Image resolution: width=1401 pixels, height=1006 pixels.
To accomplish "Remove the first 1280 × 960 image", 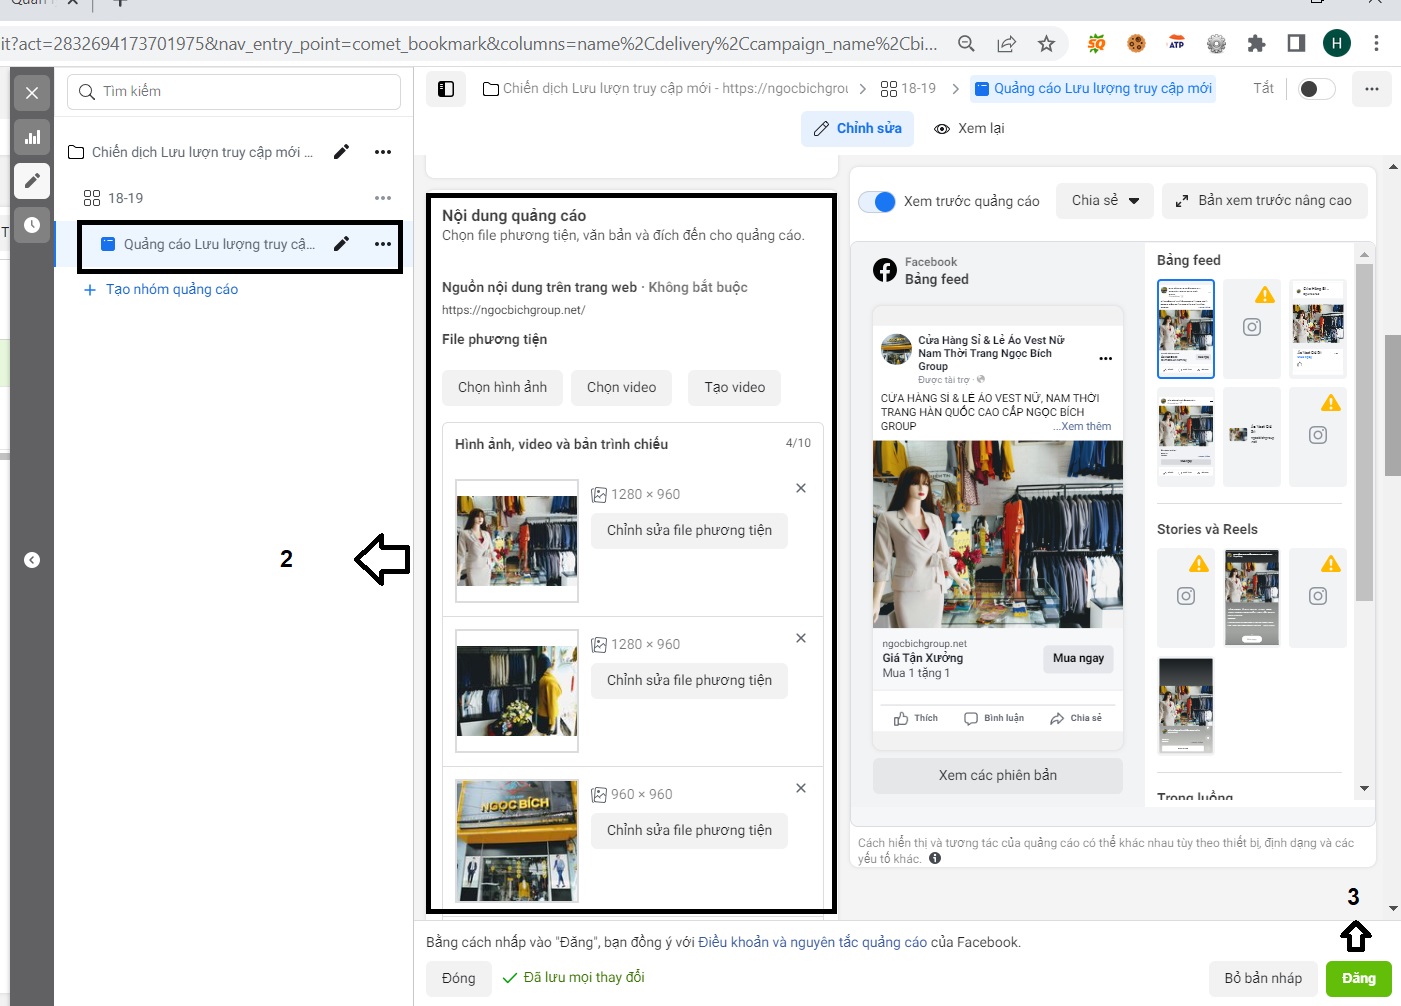I will 800,488.
